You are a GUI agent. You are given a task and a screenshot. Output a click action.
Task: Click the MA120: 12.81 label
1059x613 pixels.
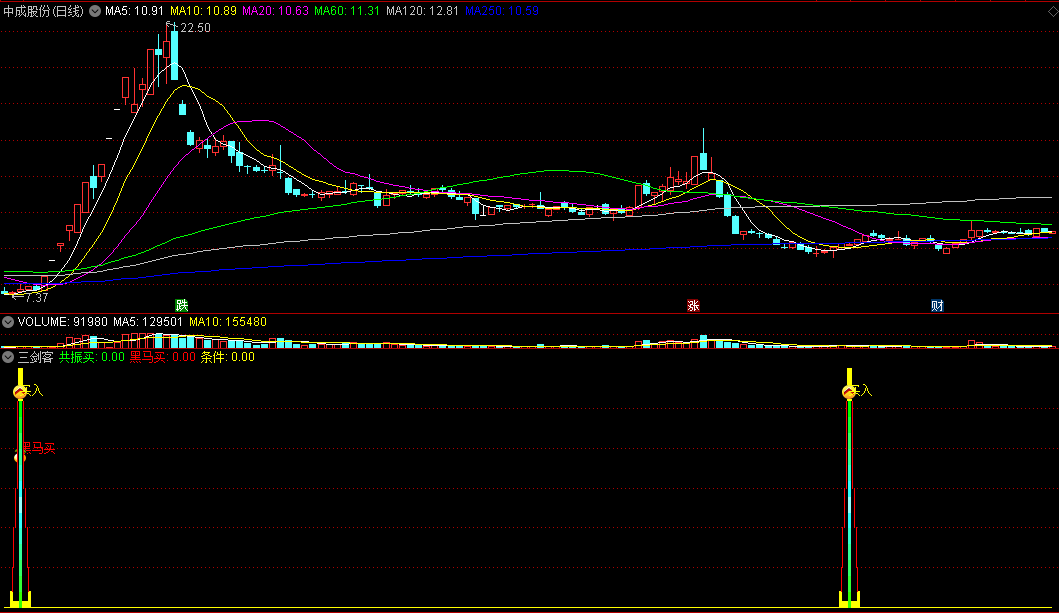tap(422, 11)
